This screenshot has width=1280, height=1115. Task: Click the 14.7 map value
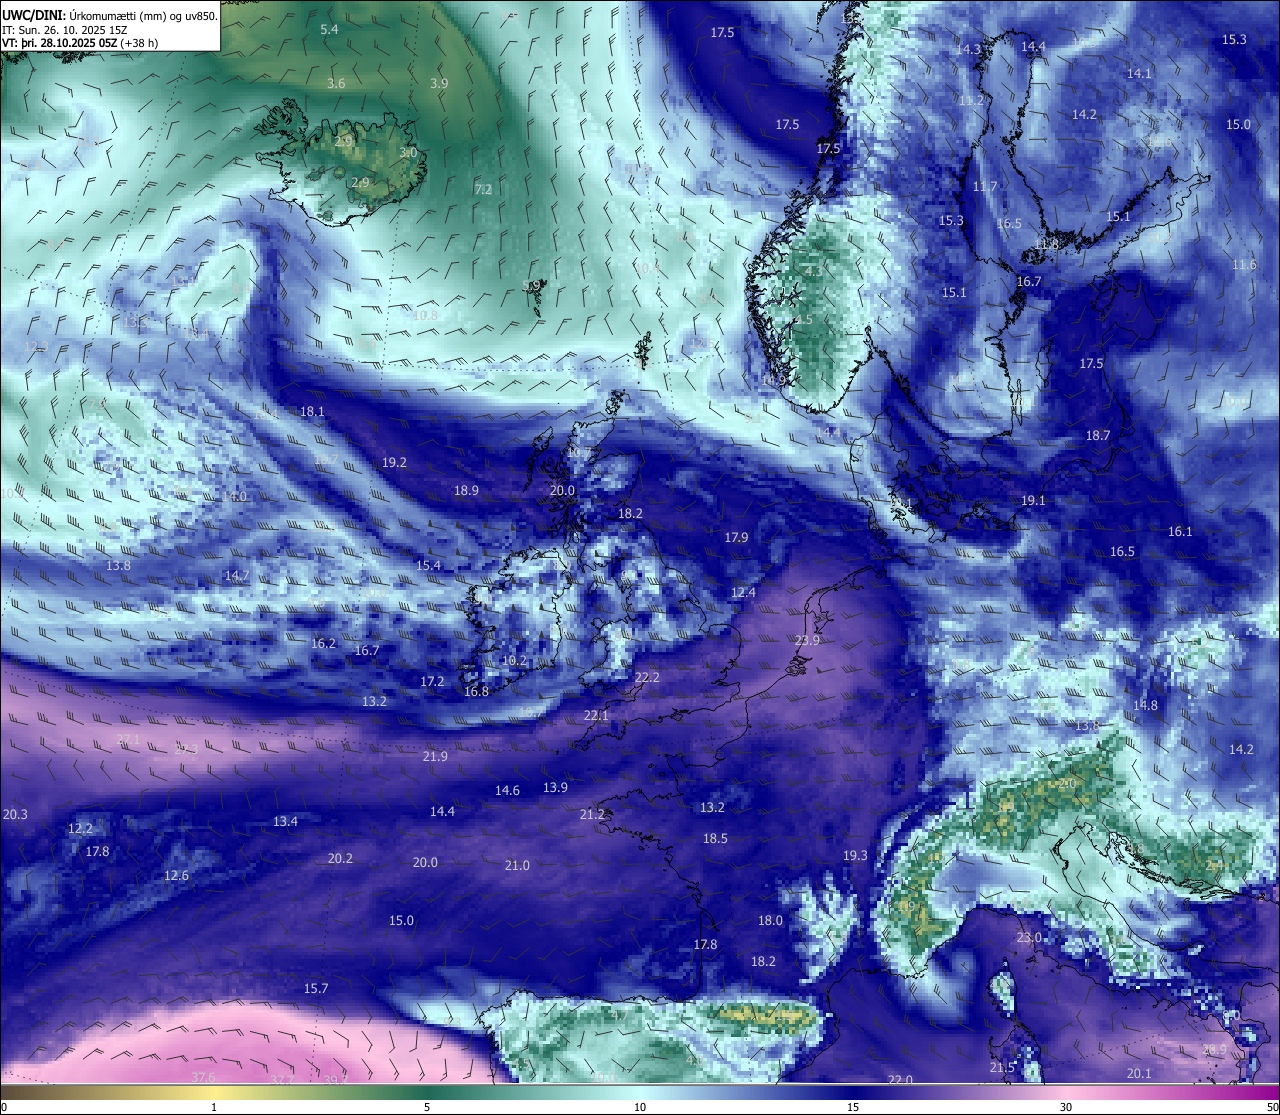click(236, 576)
